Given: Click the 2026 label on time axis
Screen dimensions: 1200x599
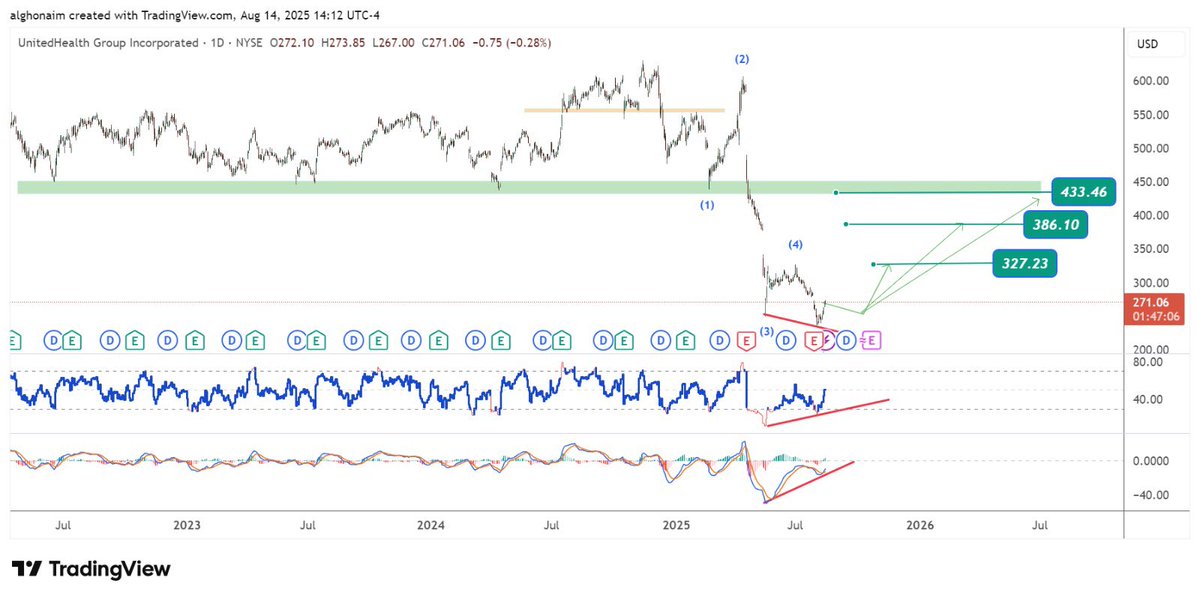Looking at the screenshot, I should (920, 524).
